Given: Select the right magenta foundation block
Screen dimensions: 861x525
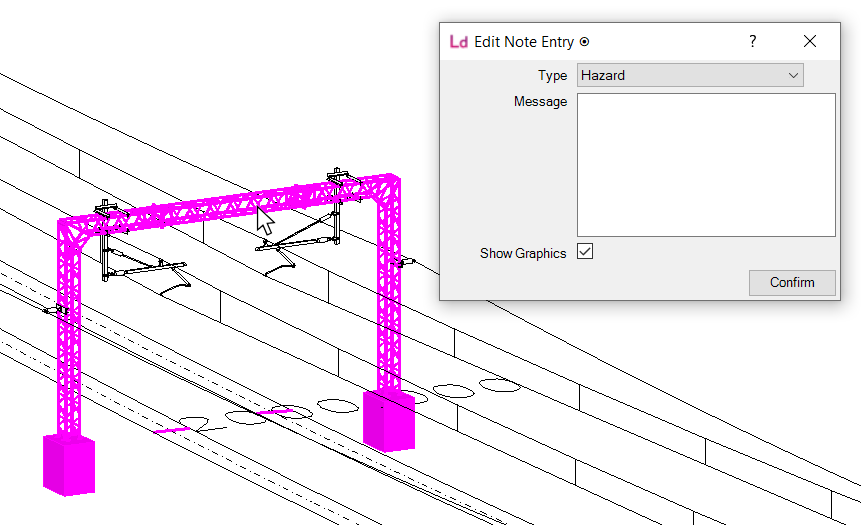Looking at the screenshot, I should (x=389, y=420).
